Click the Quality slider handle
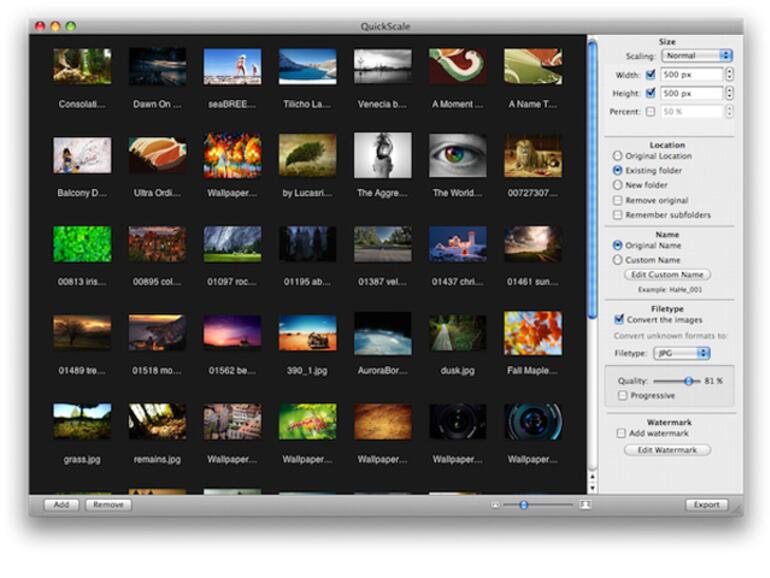The width and height of the screenshot is (770, 578). click(688, 381)
